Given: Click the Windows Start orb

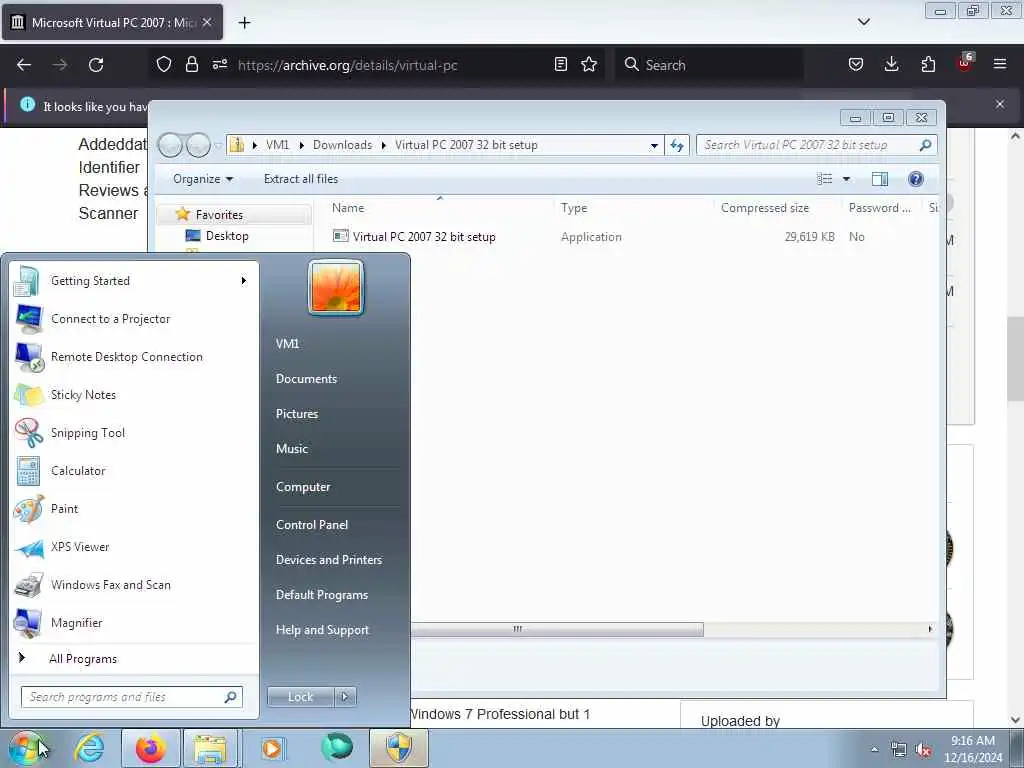Looking at the screenshot, I should (x=25, y=748).
